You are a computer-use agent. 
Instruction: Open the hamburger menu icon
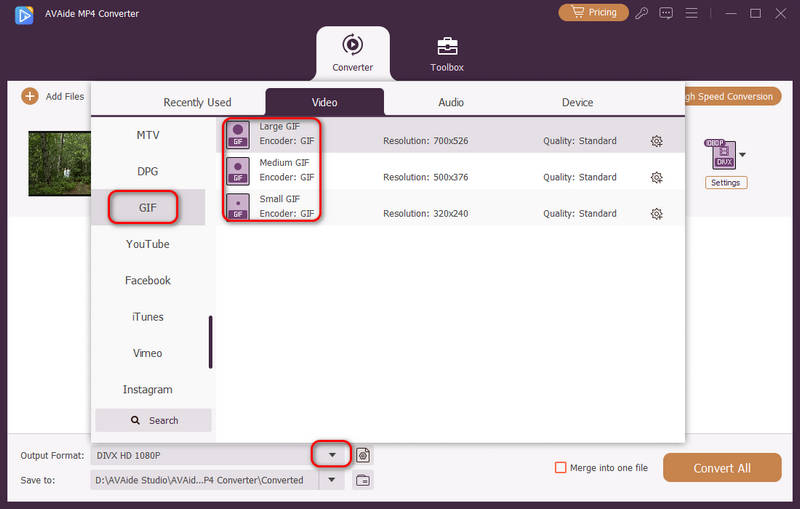(691, 13)
